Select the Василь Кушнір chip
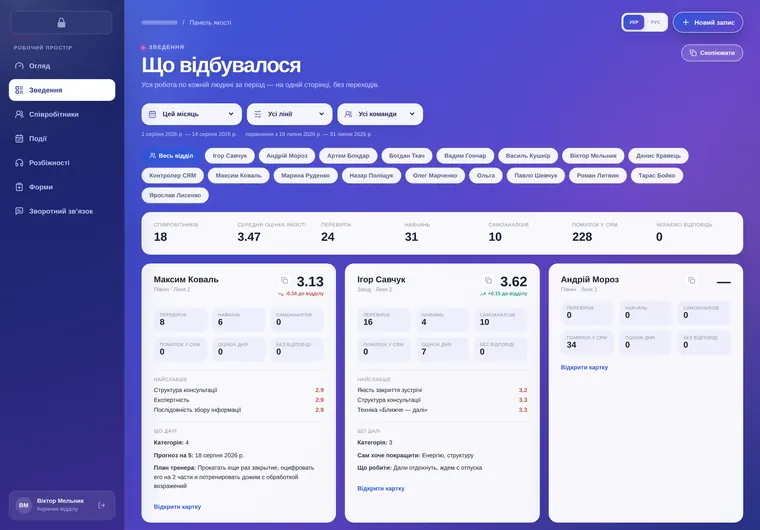This screenshot has width=760, height=530. [528, 156]
